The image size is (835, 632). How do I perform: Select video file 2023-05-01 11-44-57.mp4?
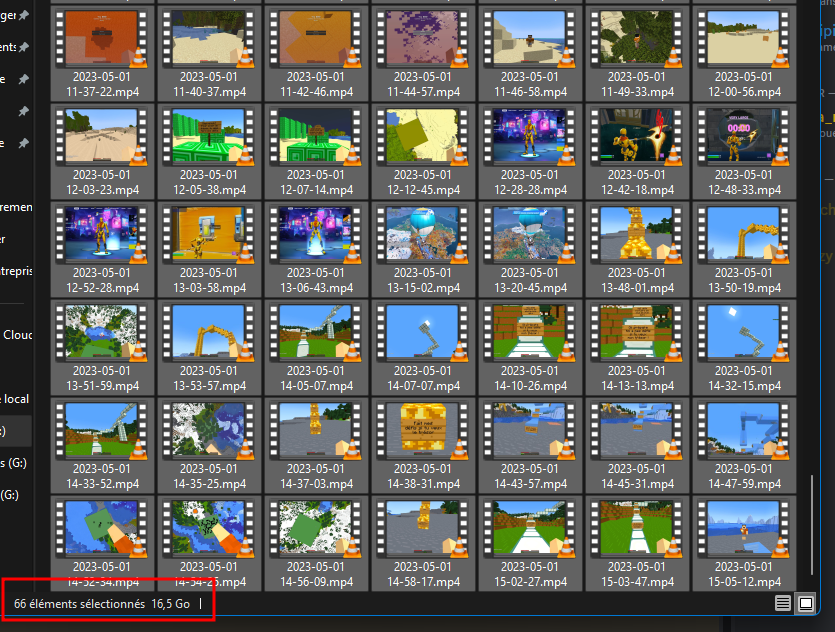click(x=423, y=53)
